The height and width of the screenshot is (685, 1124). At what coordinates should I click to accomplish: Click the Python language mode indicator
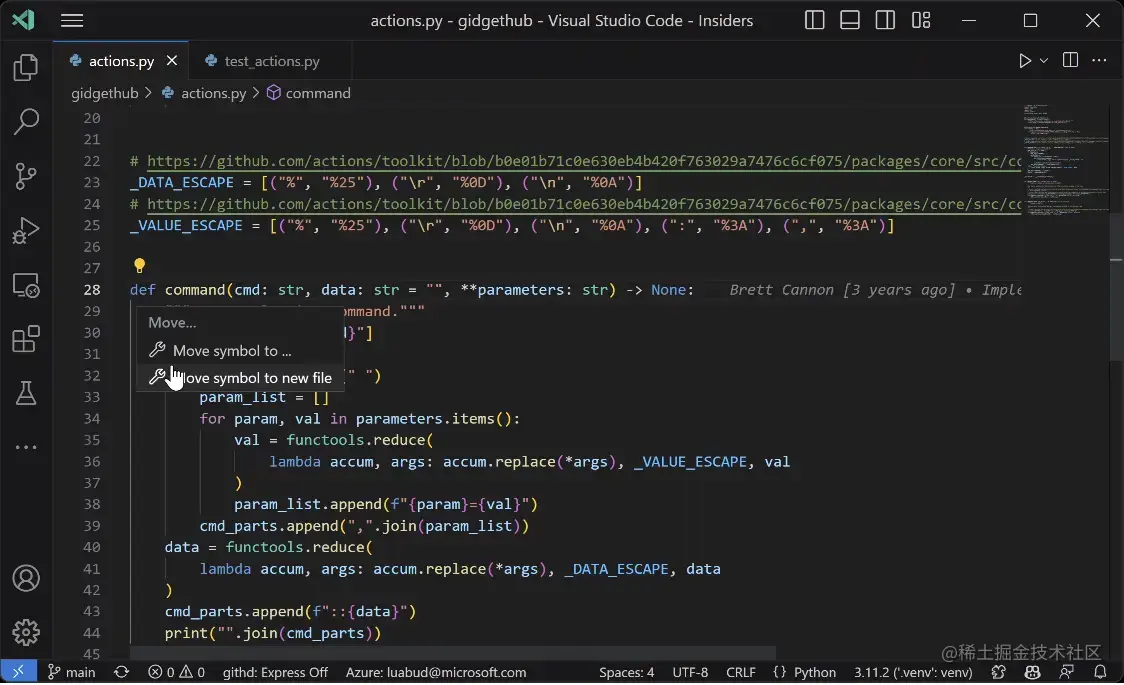click(x=814, y=672)
